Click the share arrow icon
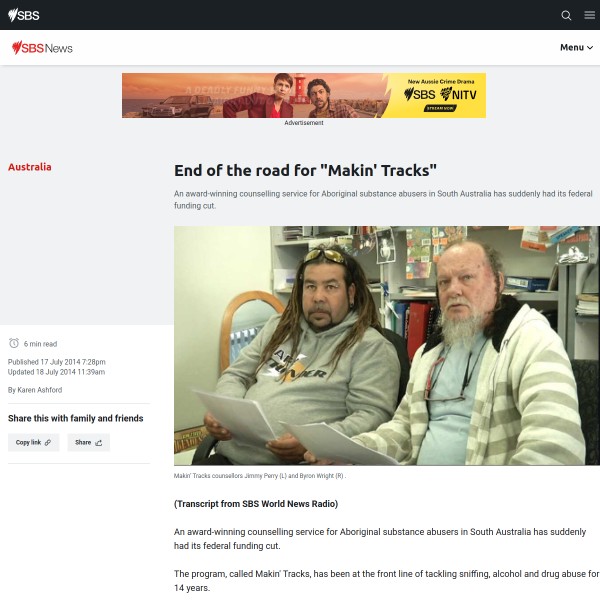Screen dimensions: 600x600 tap(99, 442)
